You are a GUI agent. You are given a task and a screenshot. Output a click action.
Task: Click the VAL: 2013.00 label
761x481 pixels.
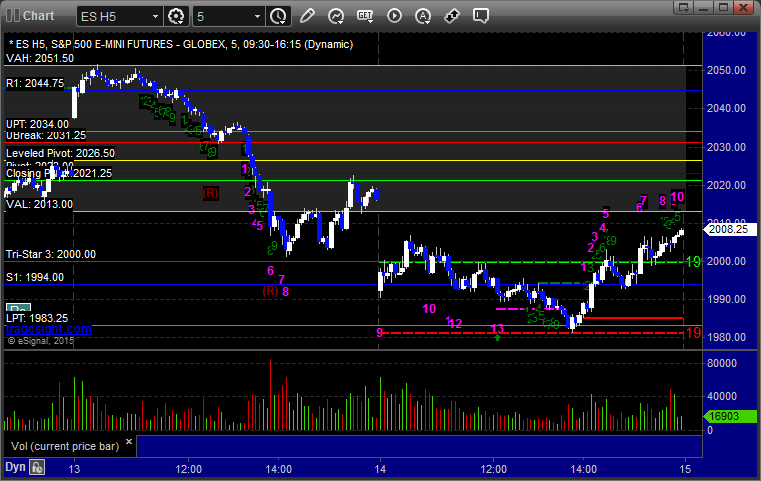coord(39,204)
